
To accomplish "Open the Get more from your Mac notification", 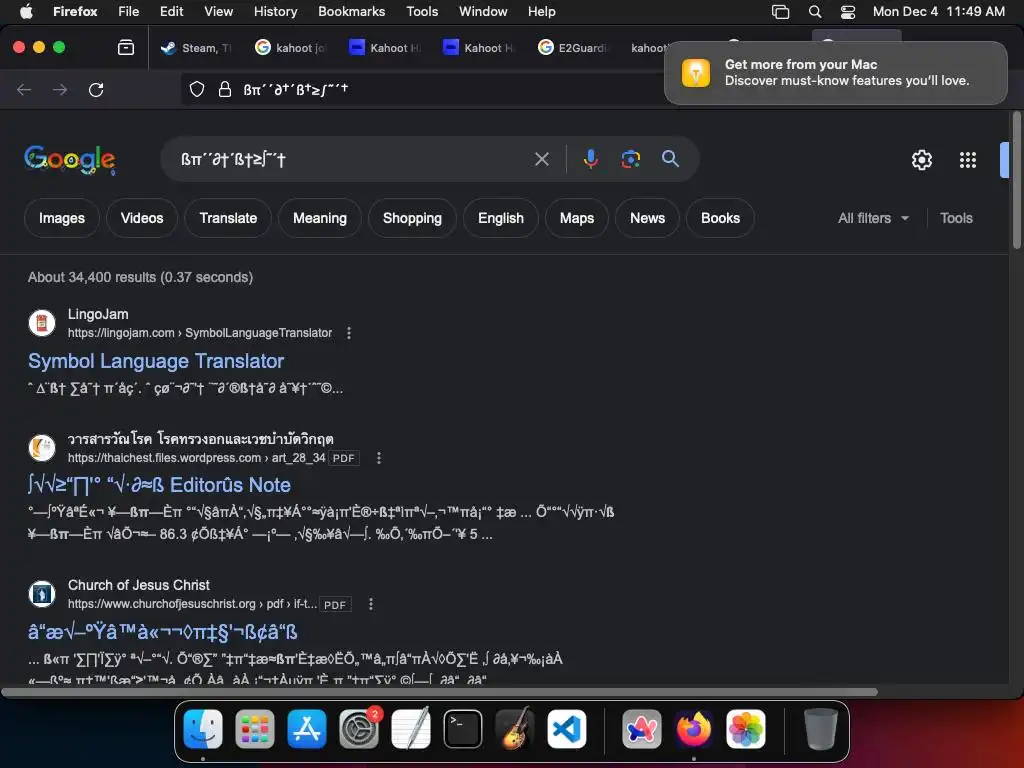I will coord(836,72).
